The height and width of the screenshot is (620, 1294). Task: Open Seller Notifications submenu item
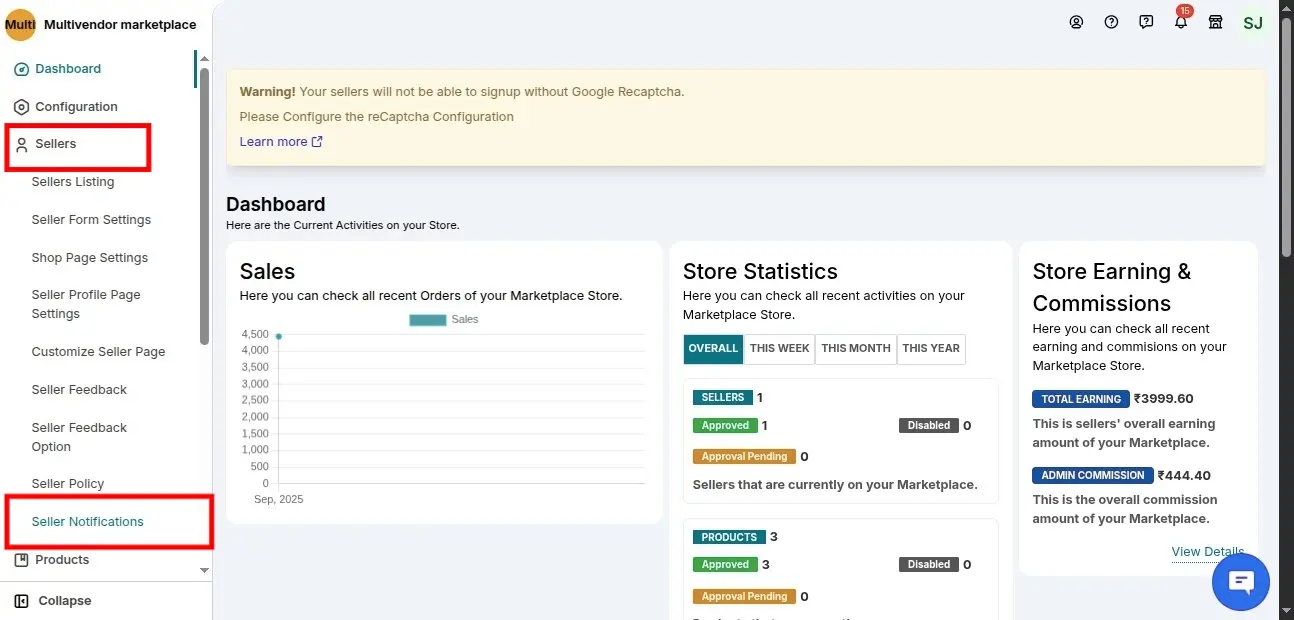(x=88, y=522)
